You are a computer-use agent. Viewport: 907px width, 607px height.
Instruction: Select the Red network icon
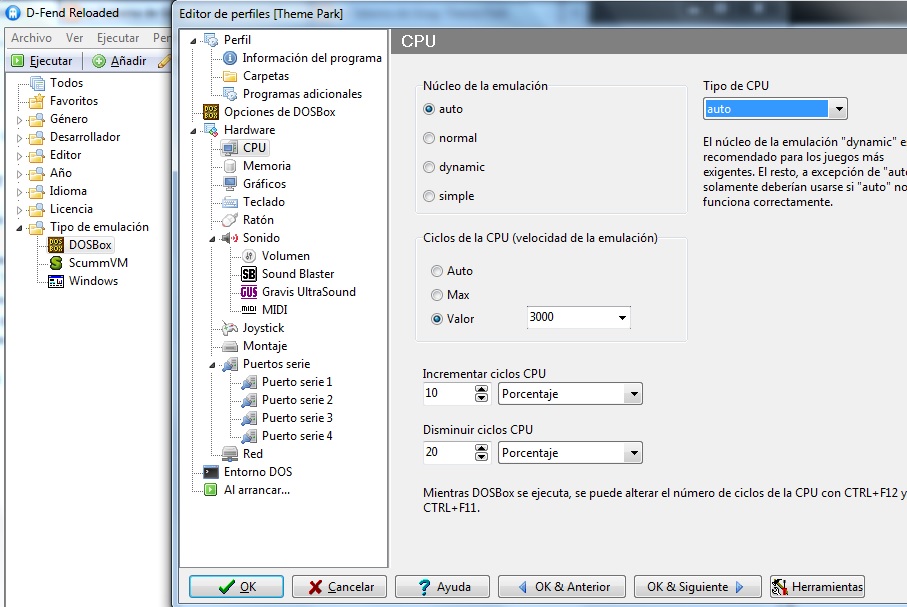click(x=230, y=454)
